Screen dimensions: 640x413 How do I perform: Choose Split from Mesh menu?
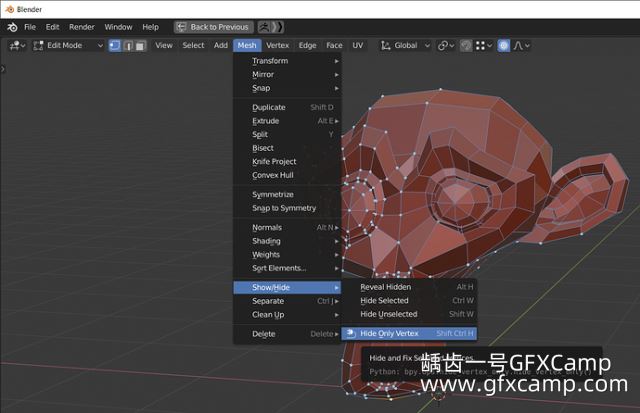point(287,135)
